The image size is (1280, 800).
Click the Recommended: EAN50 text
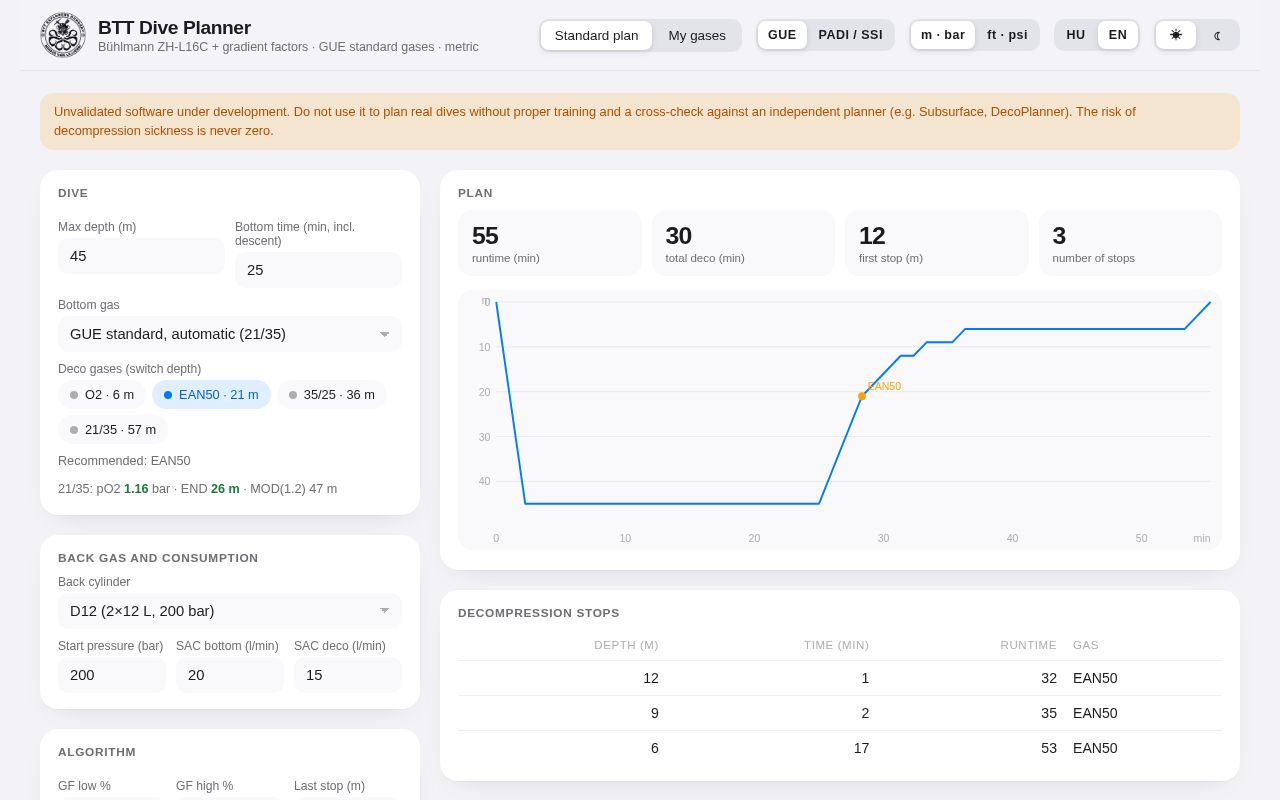click(124, 461)
